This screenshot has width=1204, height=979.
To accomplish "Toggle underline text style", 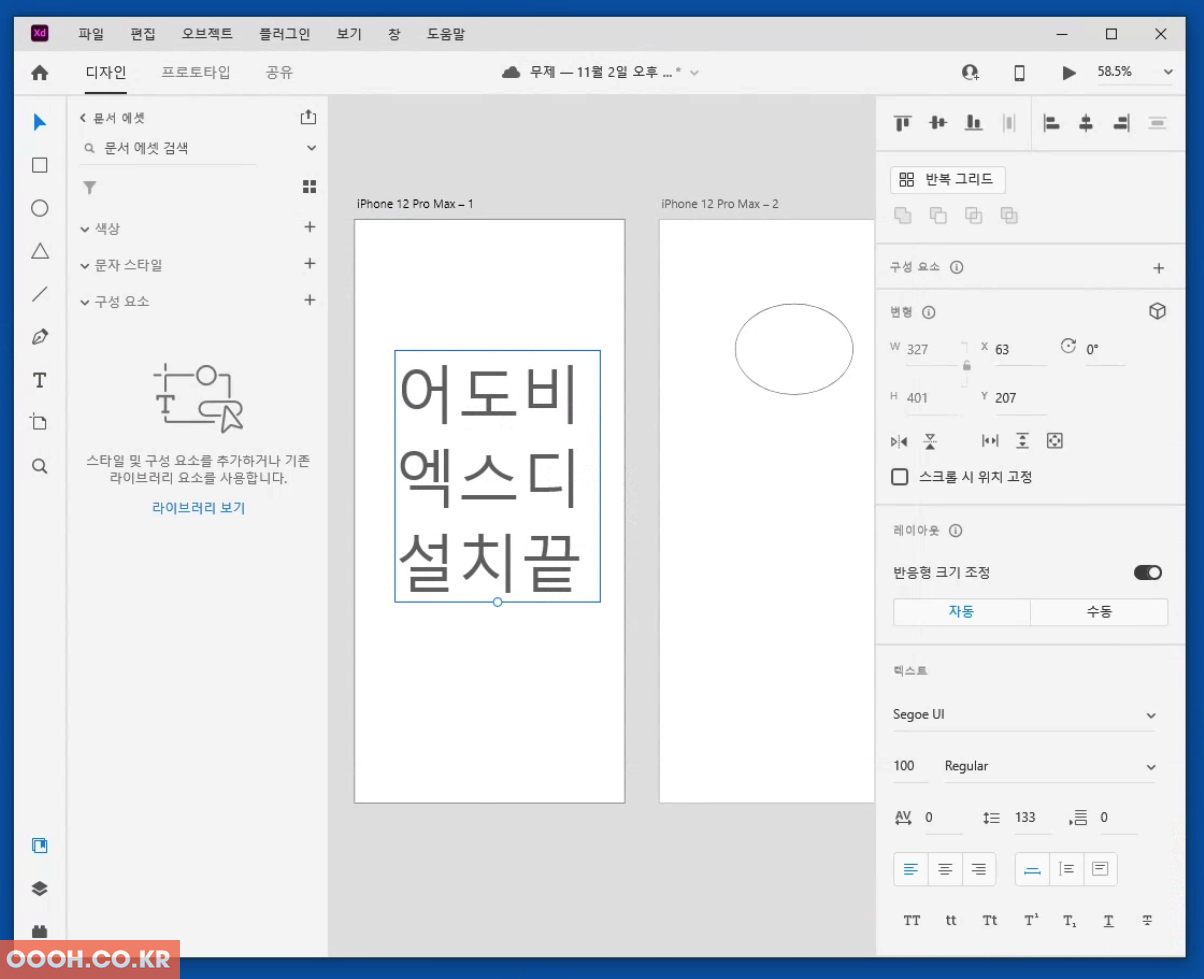I will 1108,920.
